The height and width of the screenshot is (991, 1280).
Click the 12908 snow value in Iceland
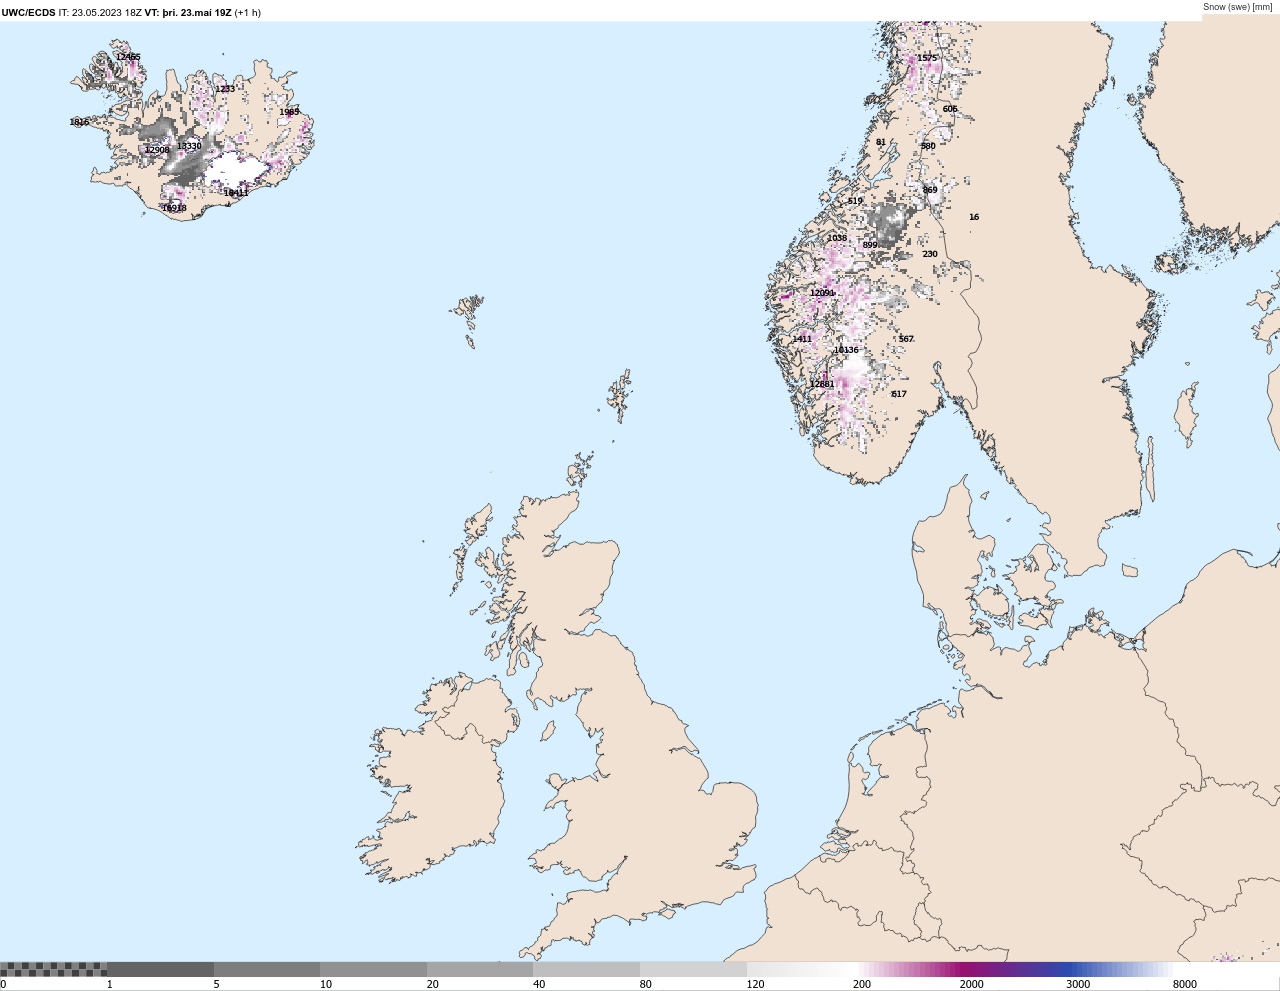[157, 150]
